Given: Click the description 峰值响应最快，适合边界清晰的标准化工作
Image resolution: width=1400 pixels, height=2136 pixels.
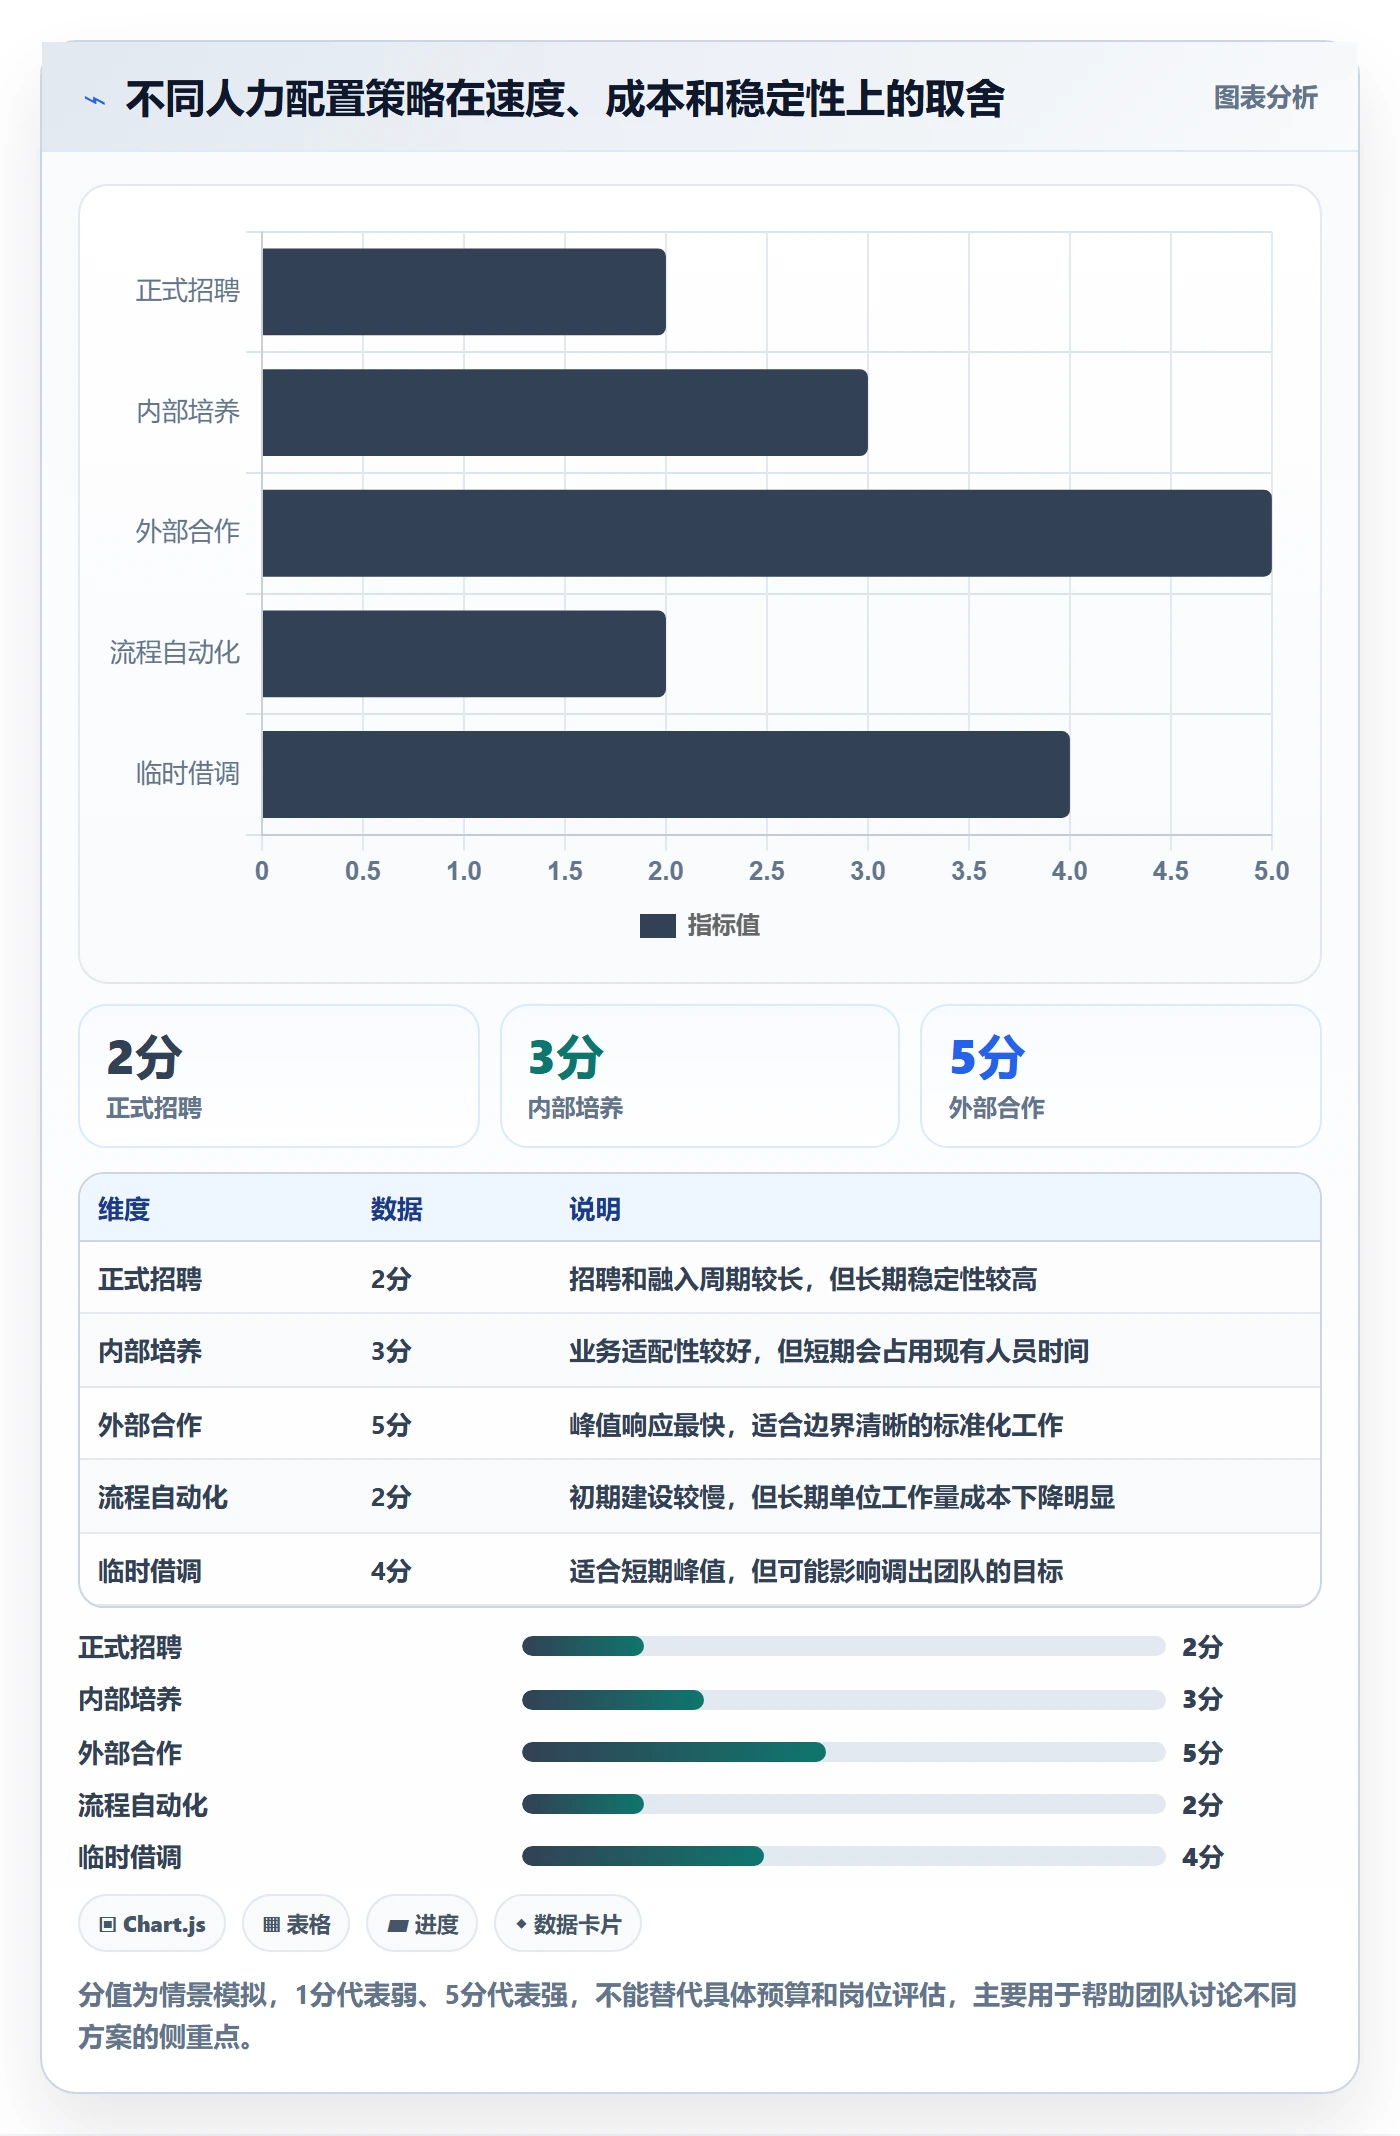Looking at the screenshot, I should click(x=816, y=1425).
